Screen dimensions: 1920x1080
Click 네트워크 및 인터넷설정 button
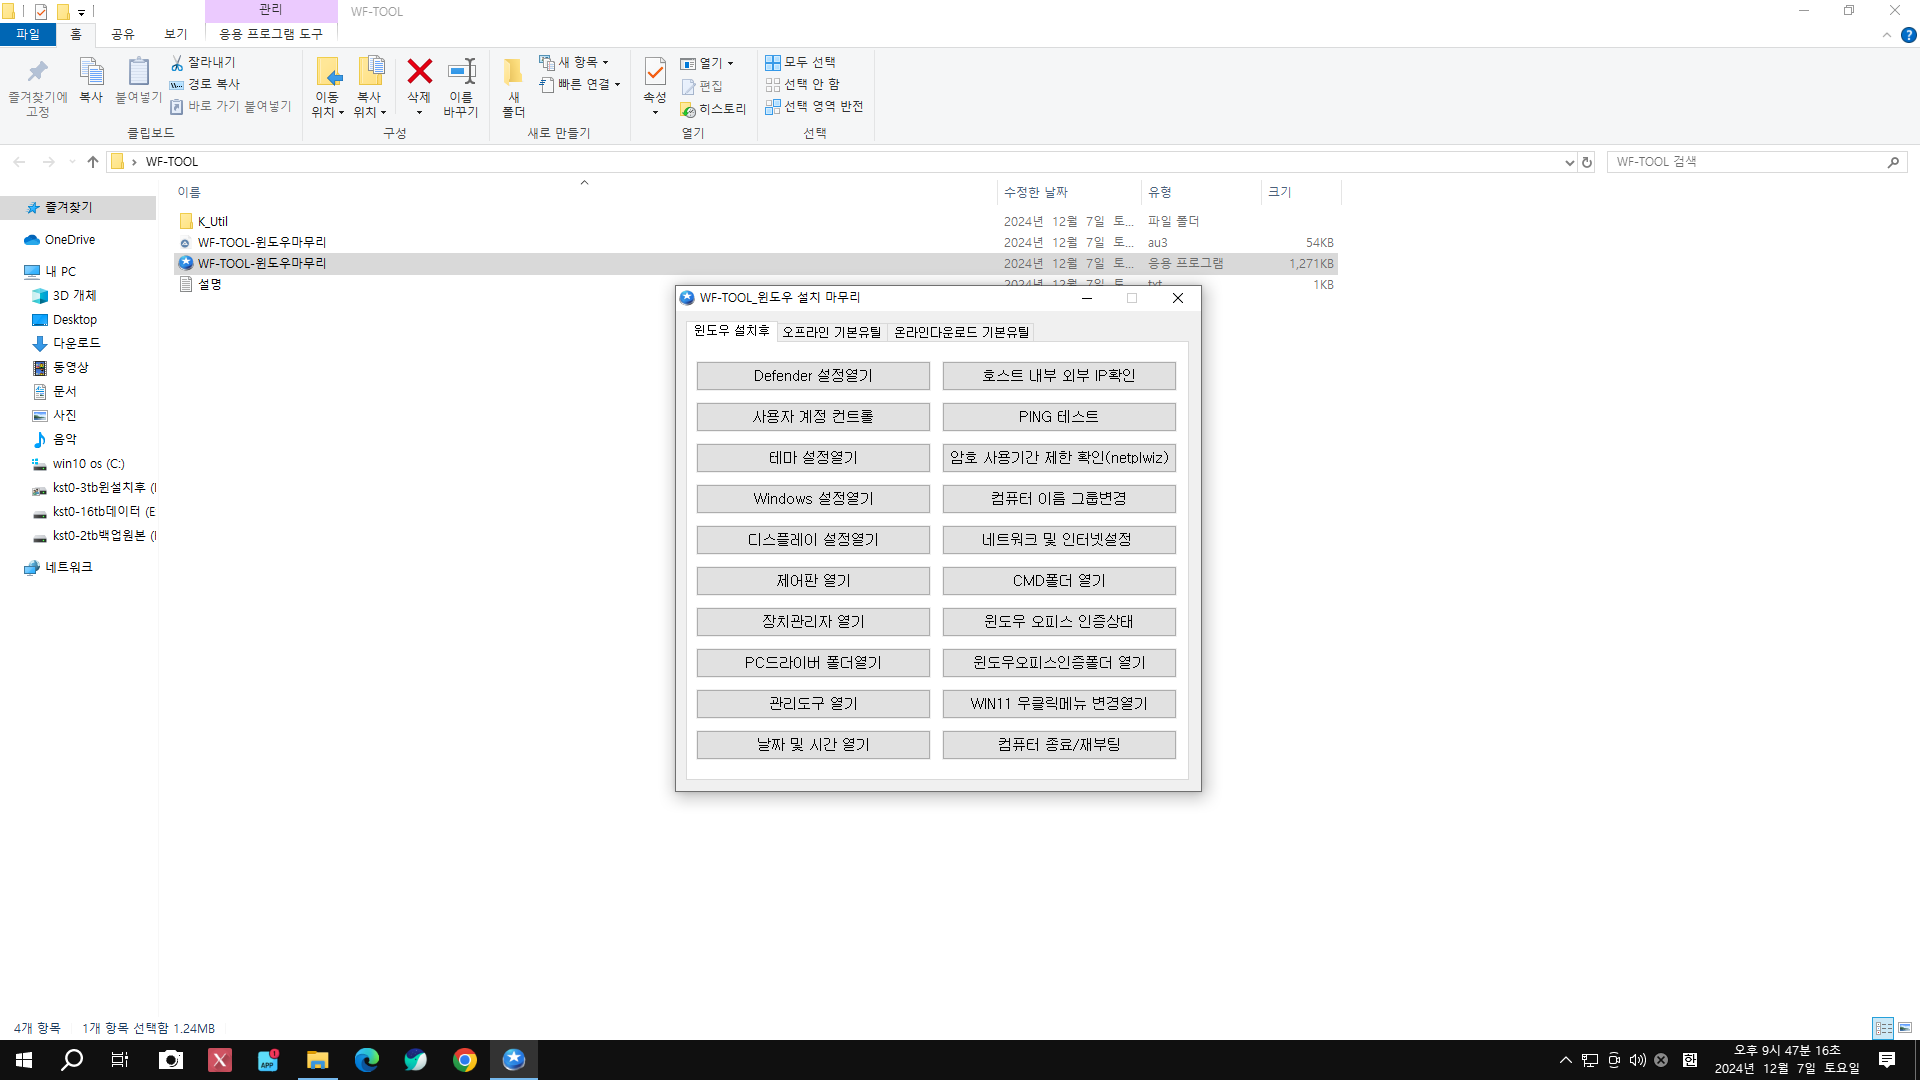tap(1059, 540)
